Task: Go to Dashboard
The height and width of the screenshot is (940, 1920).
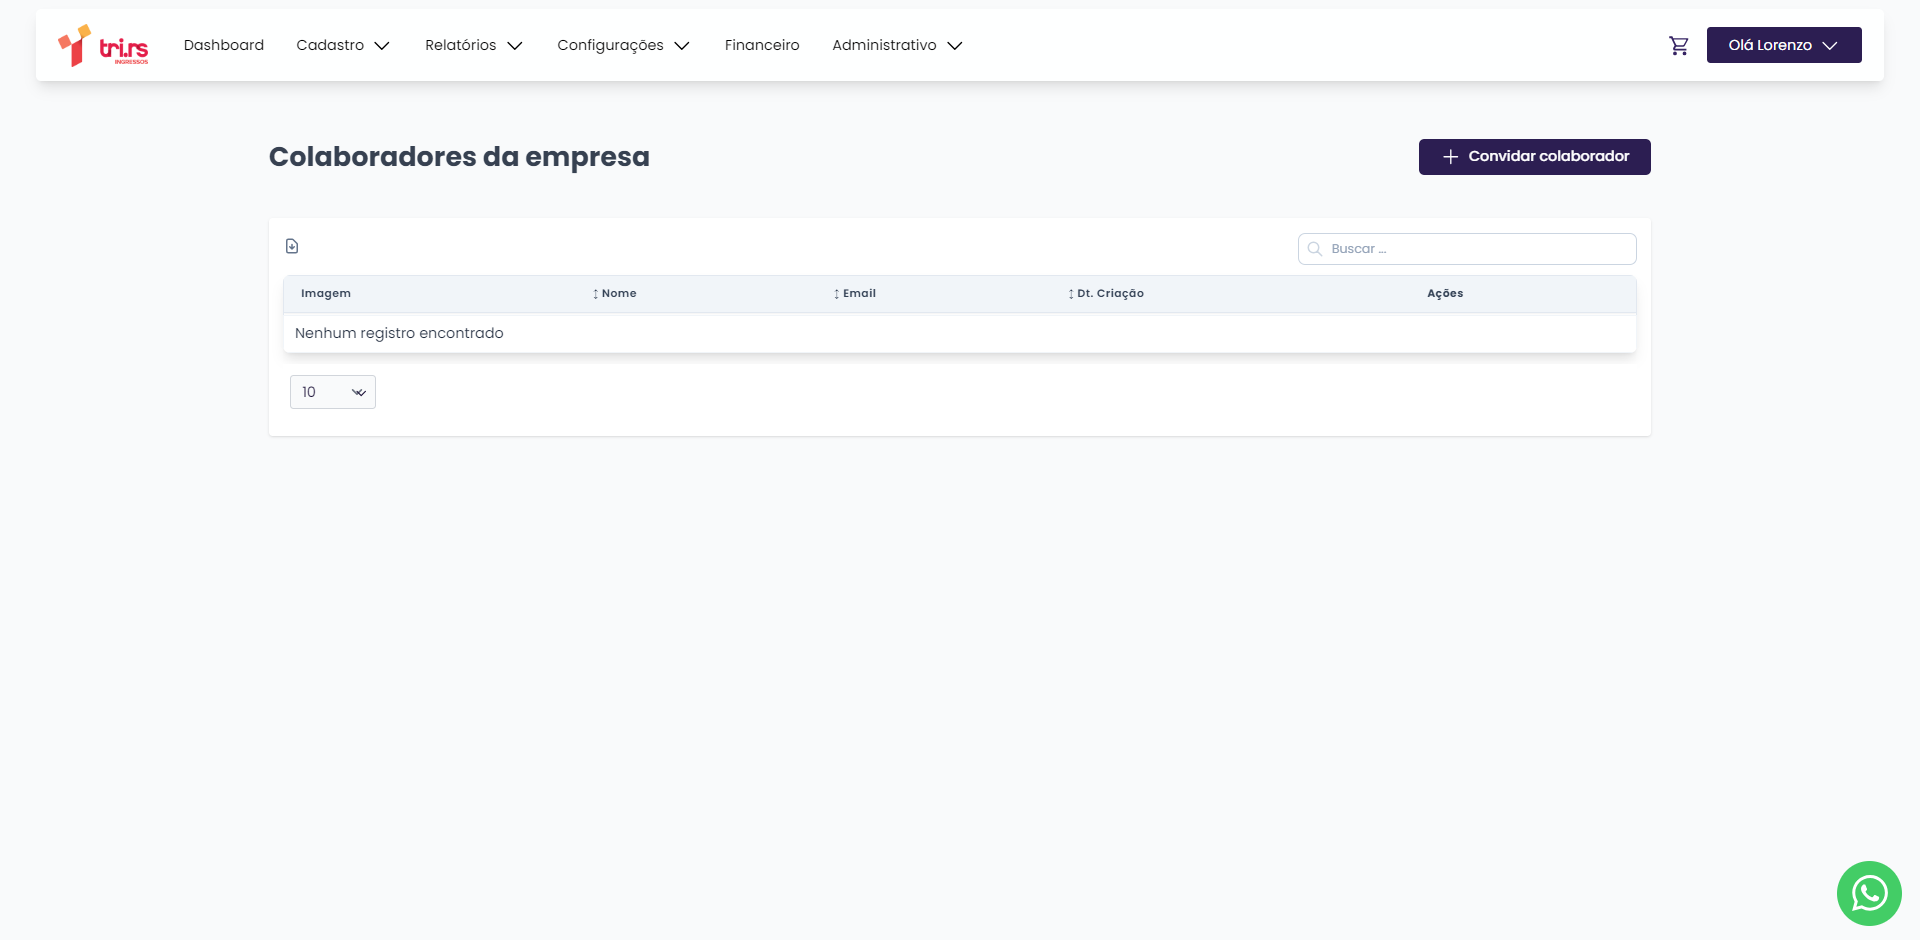Action: (224, 45)
